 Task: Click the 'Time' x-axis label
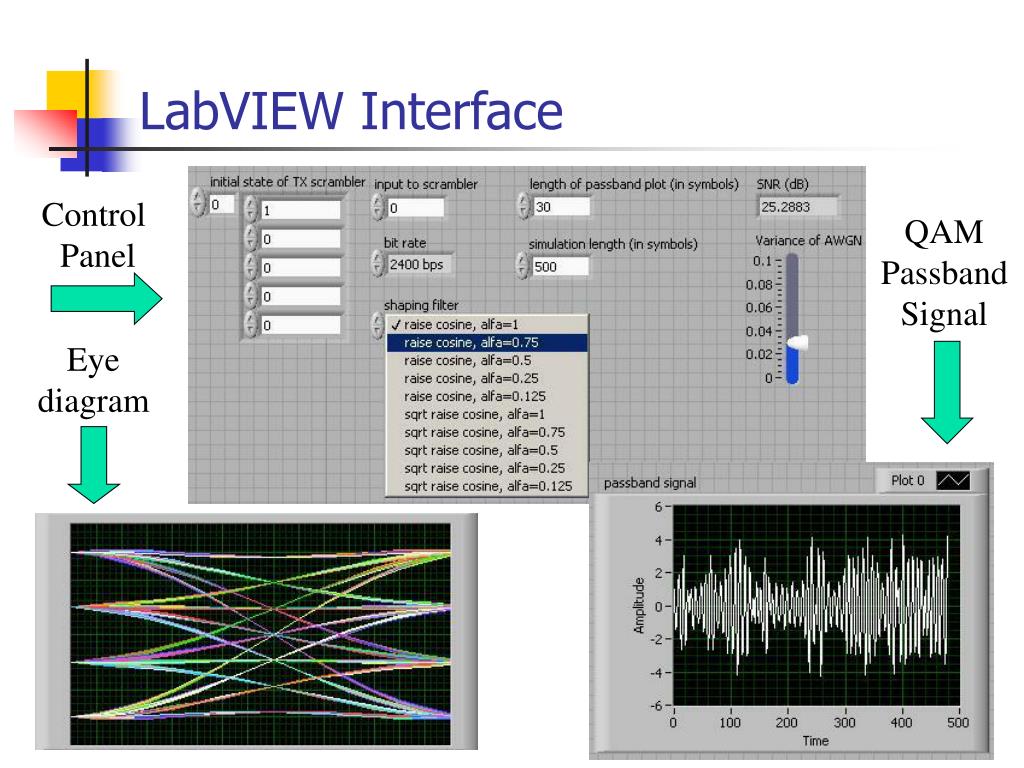816,741
